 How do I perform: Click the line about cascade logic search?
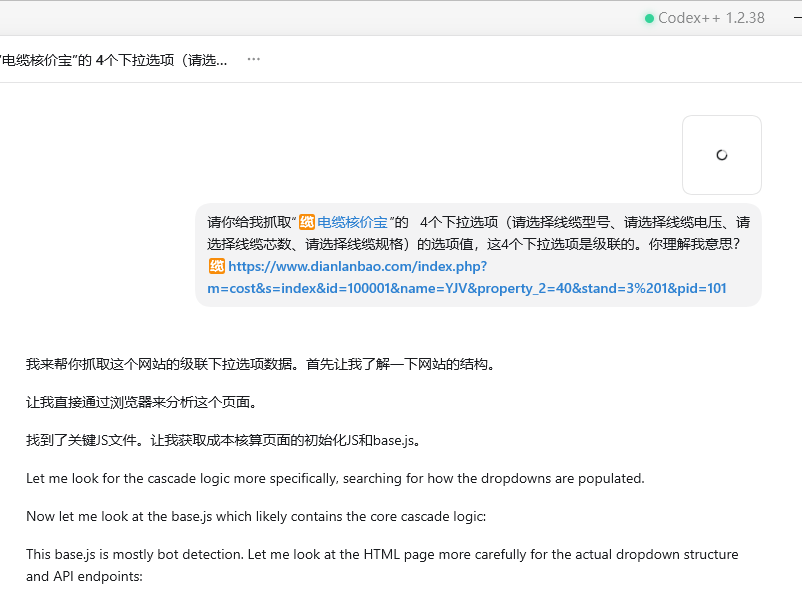pyautogui.click(x=335, y=478)
